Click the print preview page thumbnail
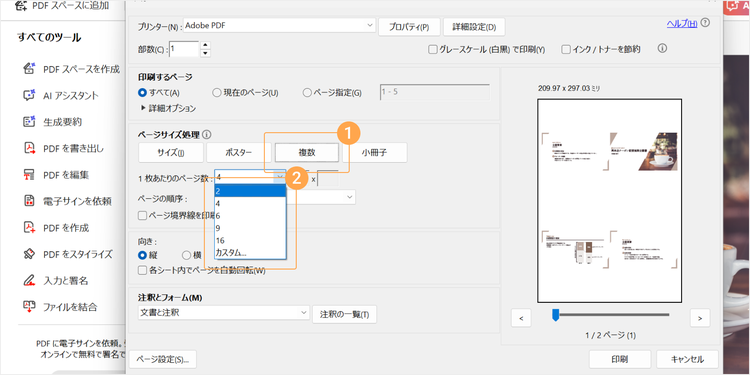 [609, 201]
